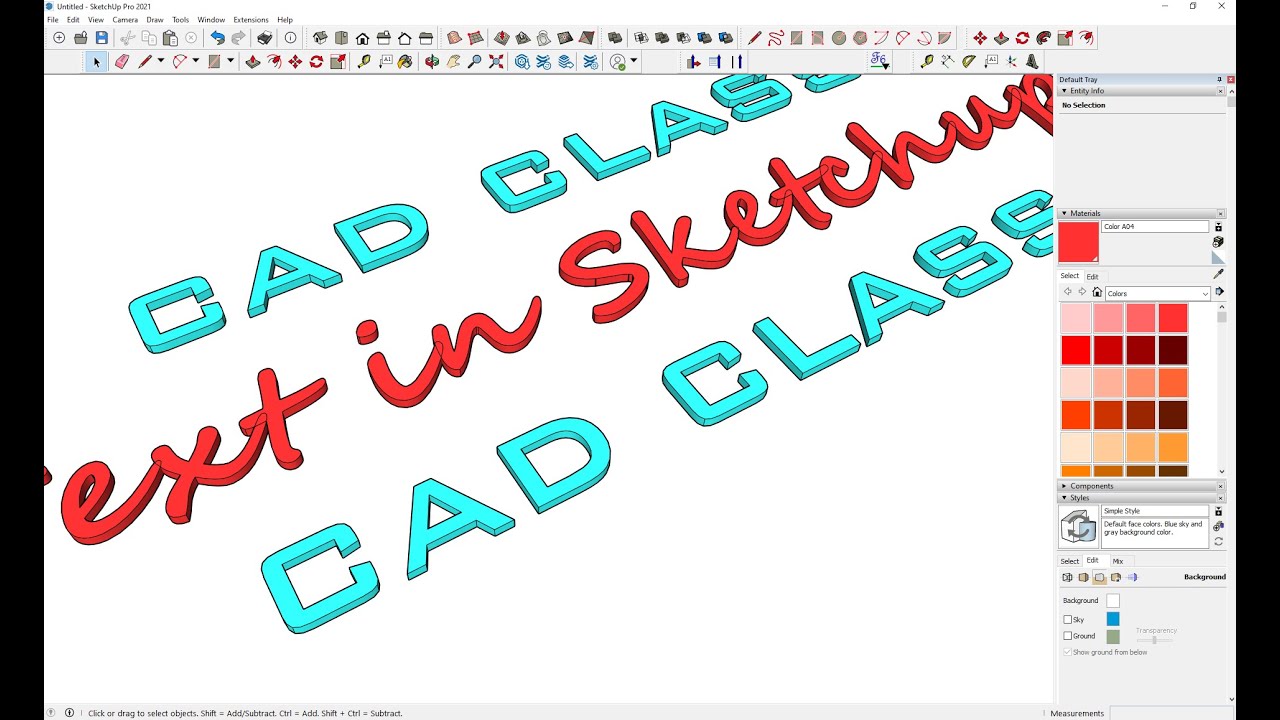Click the Measurements input box
This screenshot has width=1280, height=720.
[1172, 713]
